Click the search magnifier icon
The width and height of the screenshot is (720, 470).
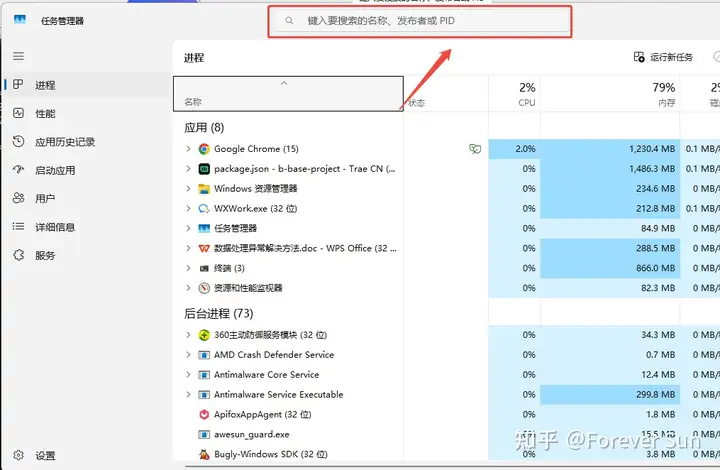point(289,21)
